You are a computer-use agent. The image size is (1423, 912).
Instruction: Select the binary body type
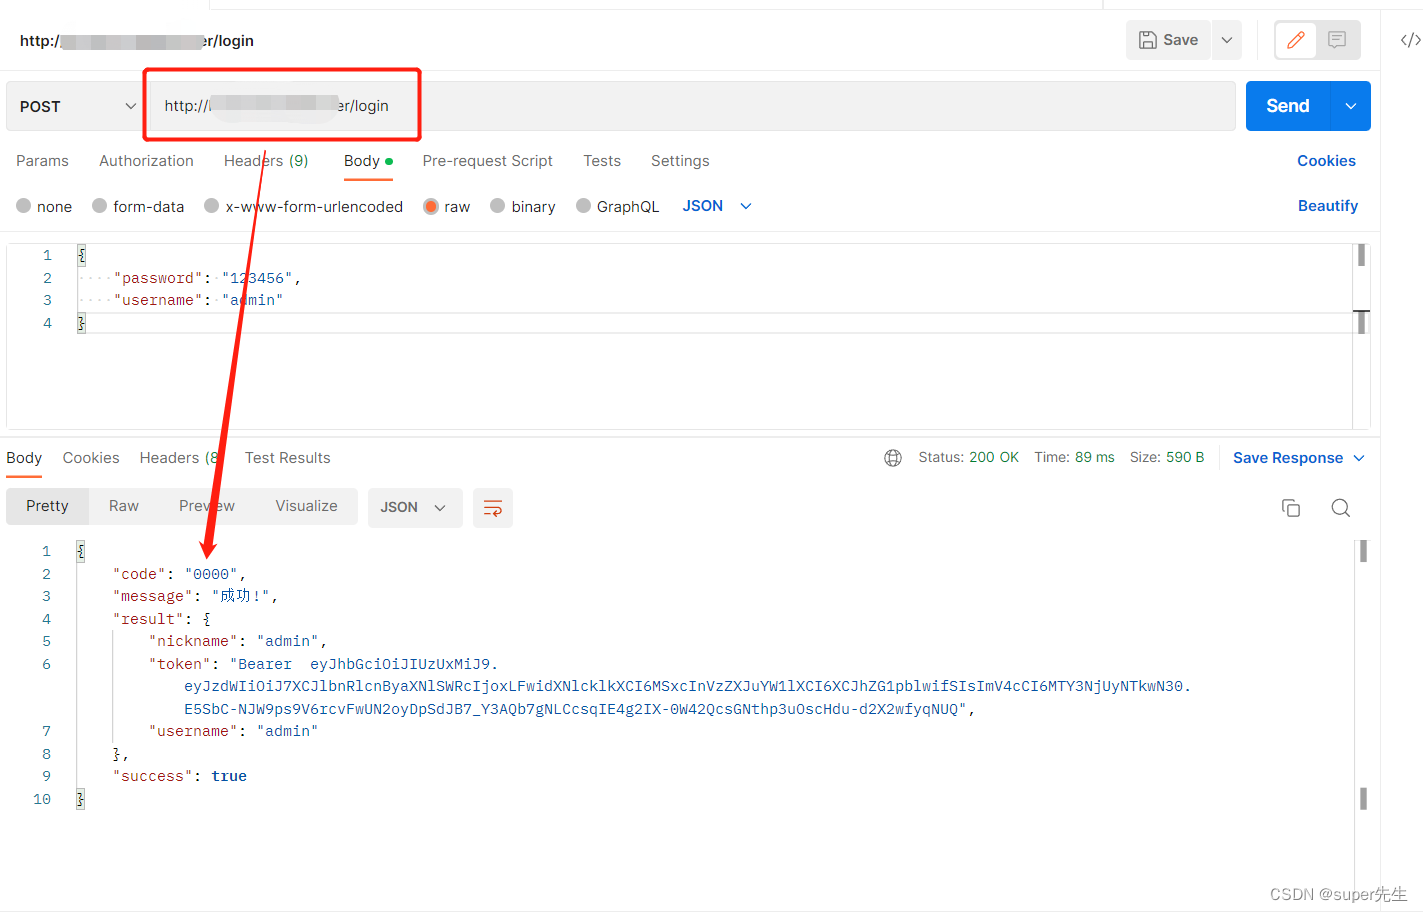pos(497,206)
